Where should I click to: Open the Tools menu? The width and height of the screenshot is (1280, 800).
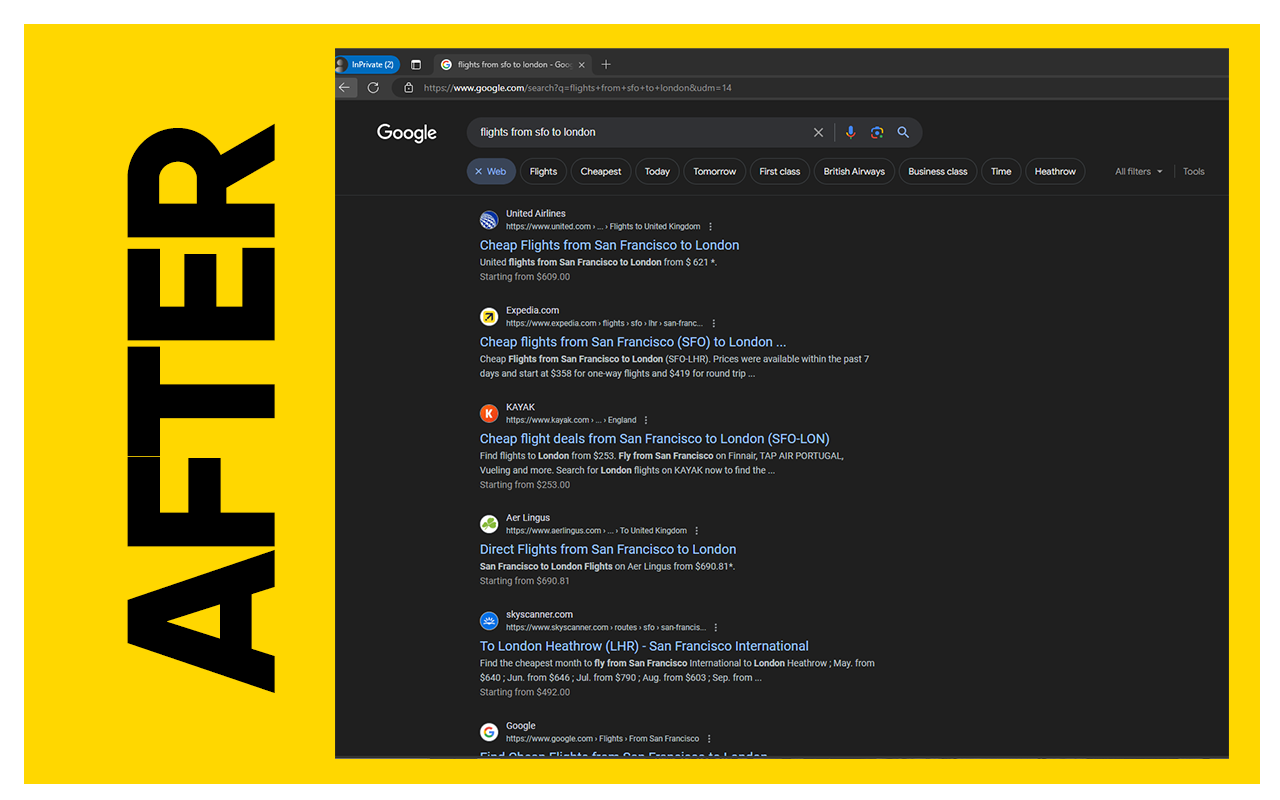coord(1194,171)
